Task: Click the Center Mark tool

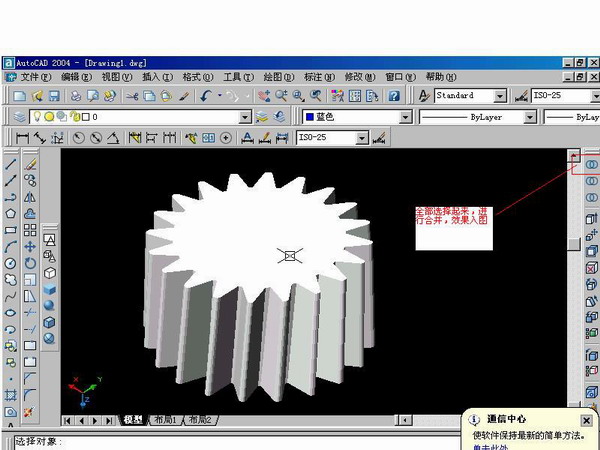Action: click(x=226, y=138)
